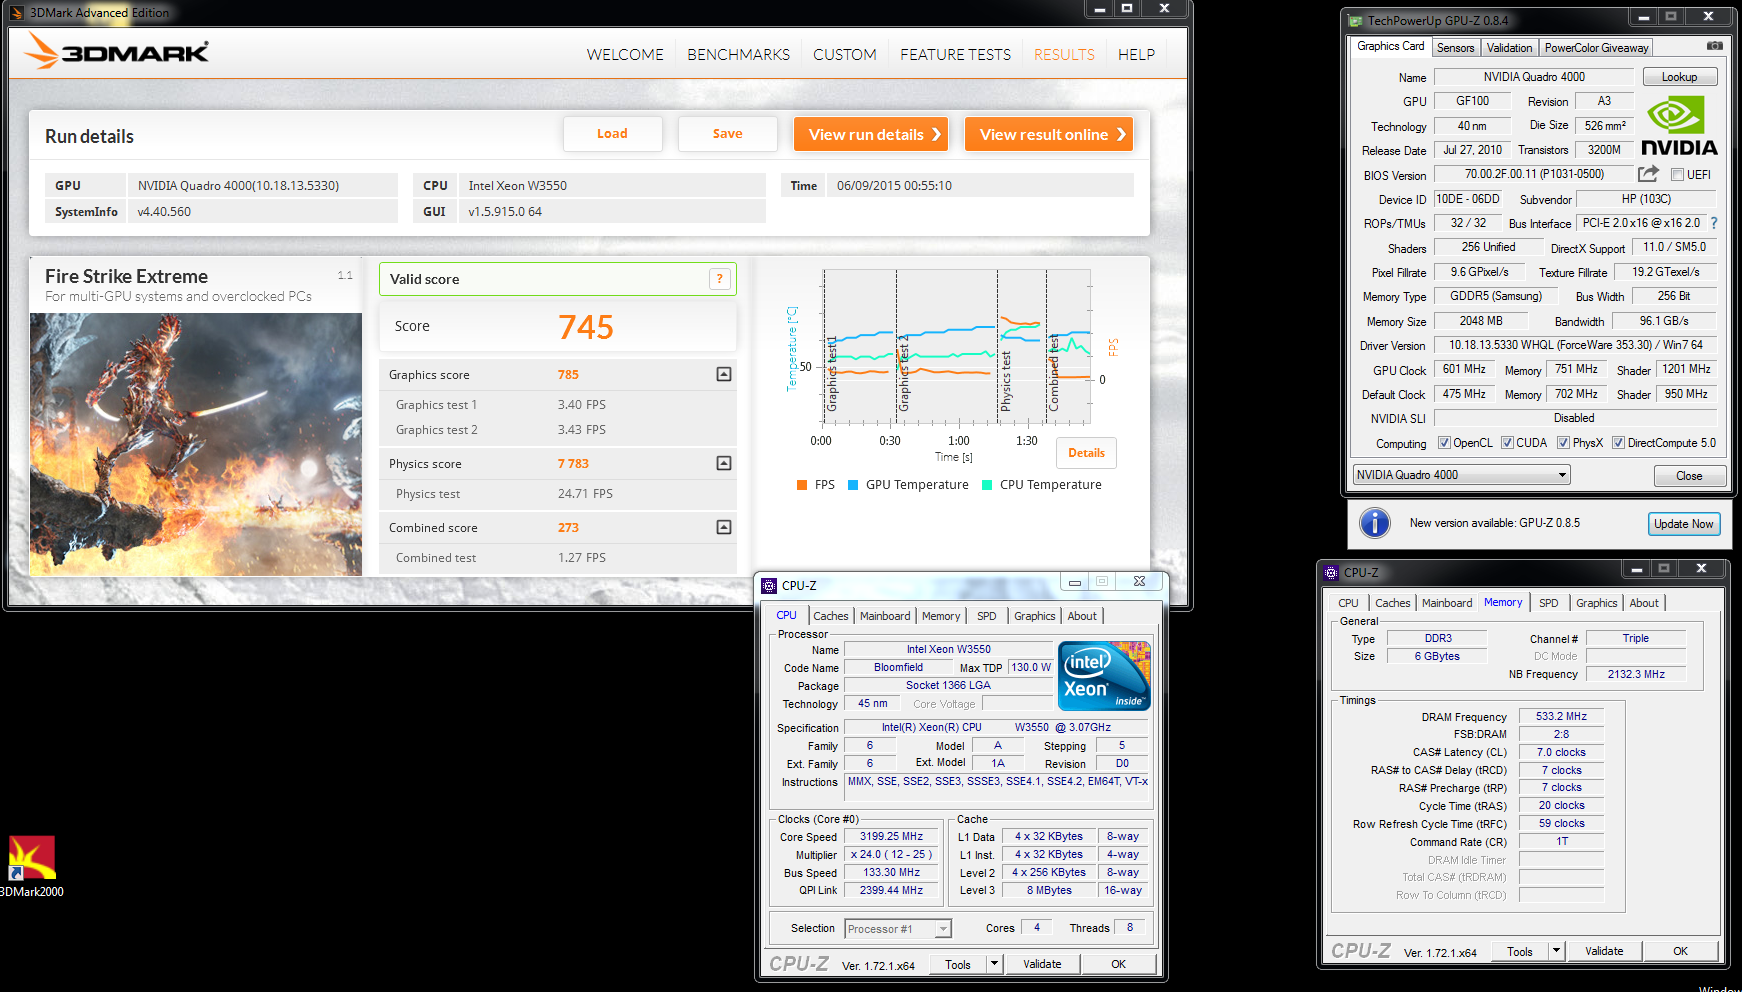Viewport: 1742px width, 992px height.
Task: Click the NVIDIA logo in GPU-Z
Action: pos(1679,126)
